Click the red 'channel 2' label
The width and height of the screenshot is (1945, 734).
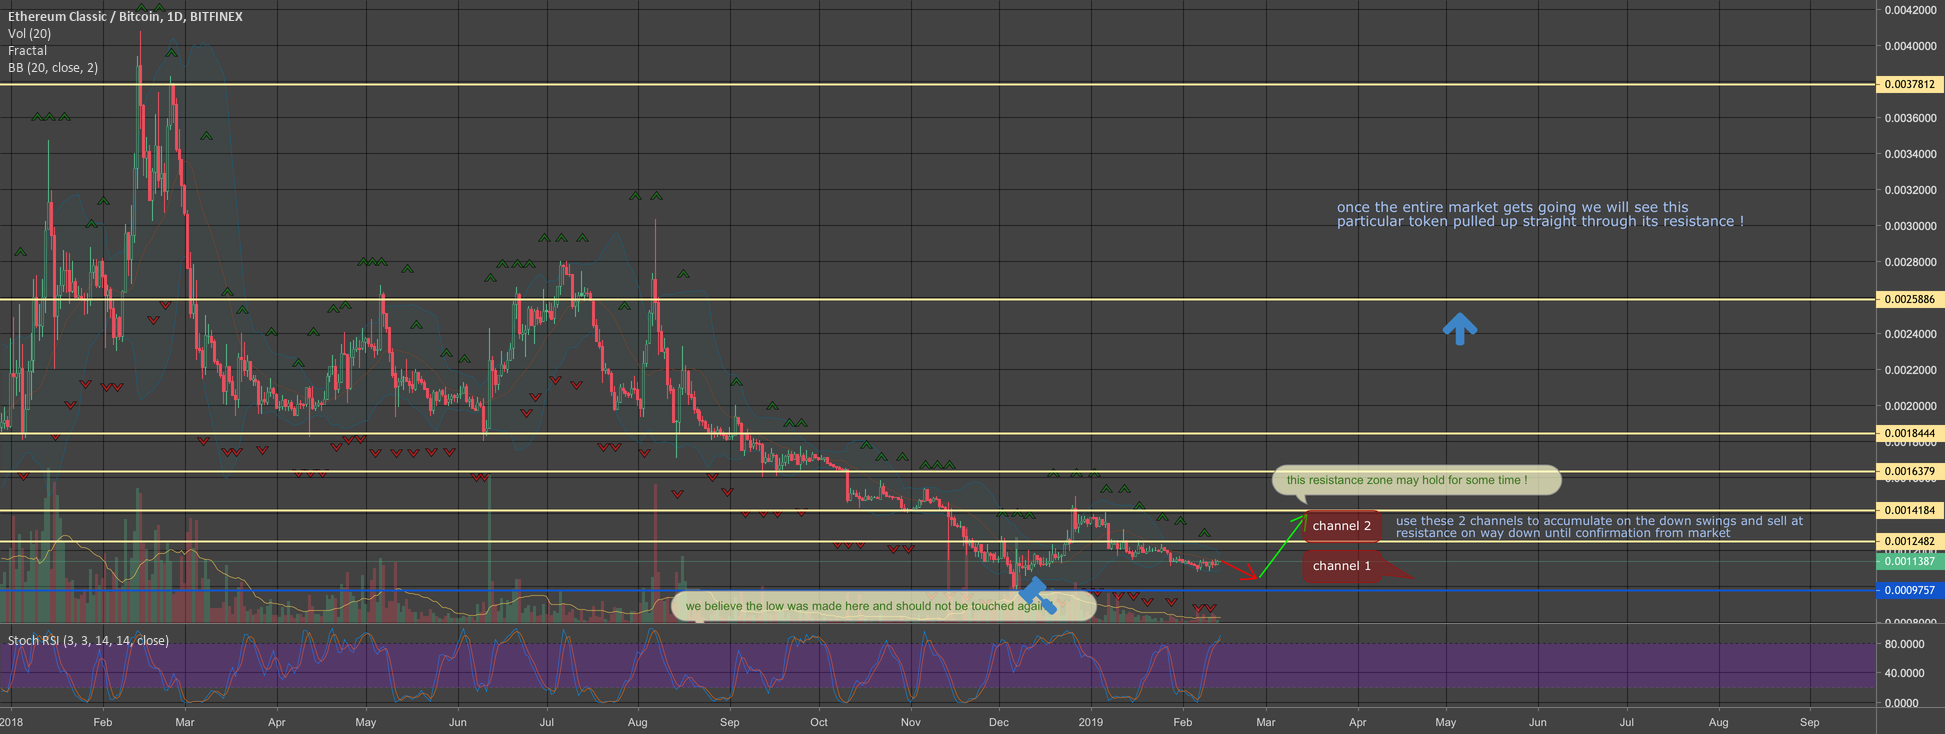tap(1341, 526)
